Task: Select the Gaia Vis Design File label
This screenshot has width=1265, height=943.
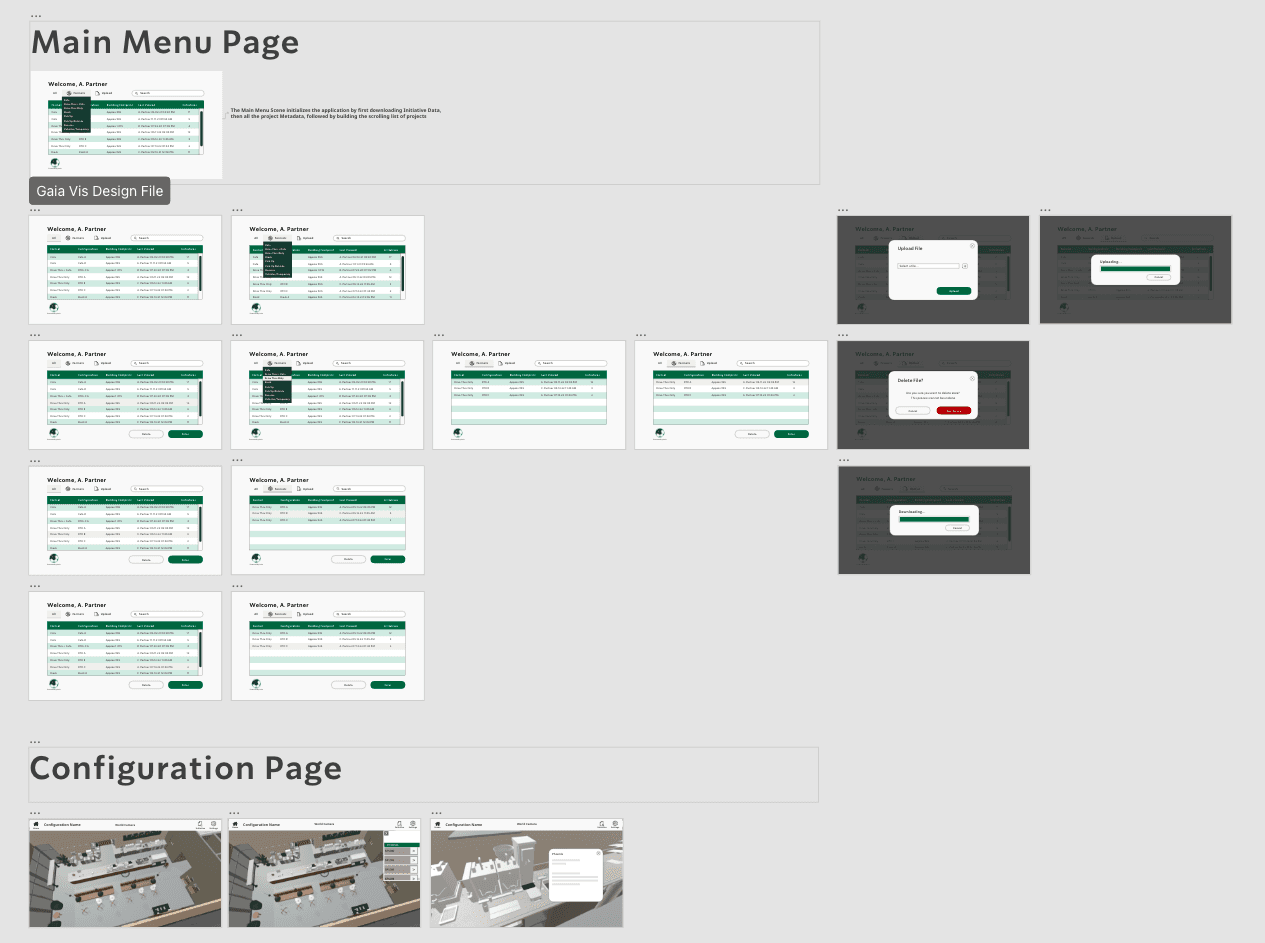Action: tap(99, 191)
